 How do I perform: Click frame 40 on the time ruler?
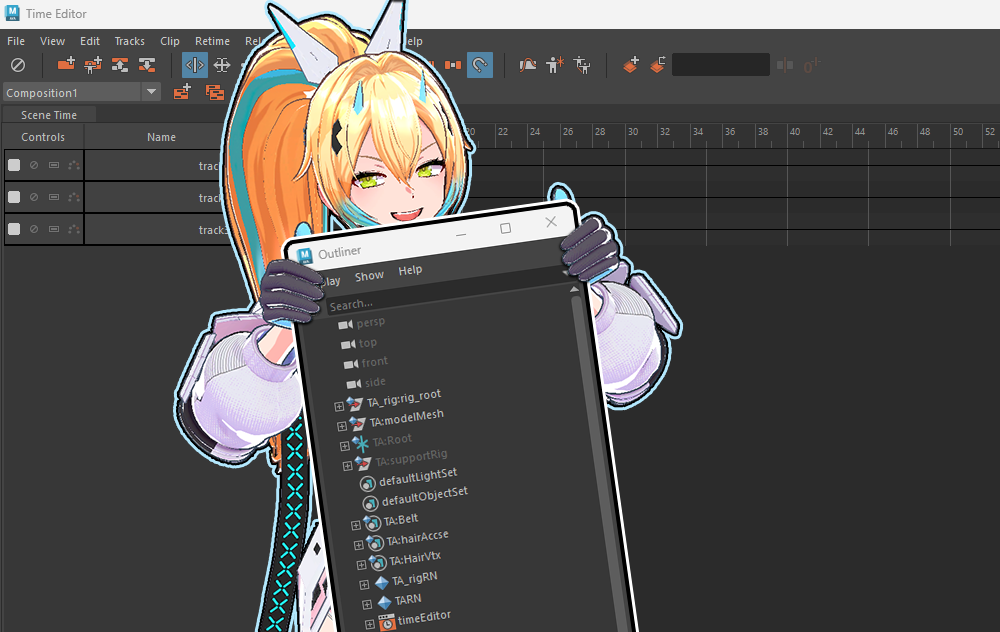coord(794,132)
